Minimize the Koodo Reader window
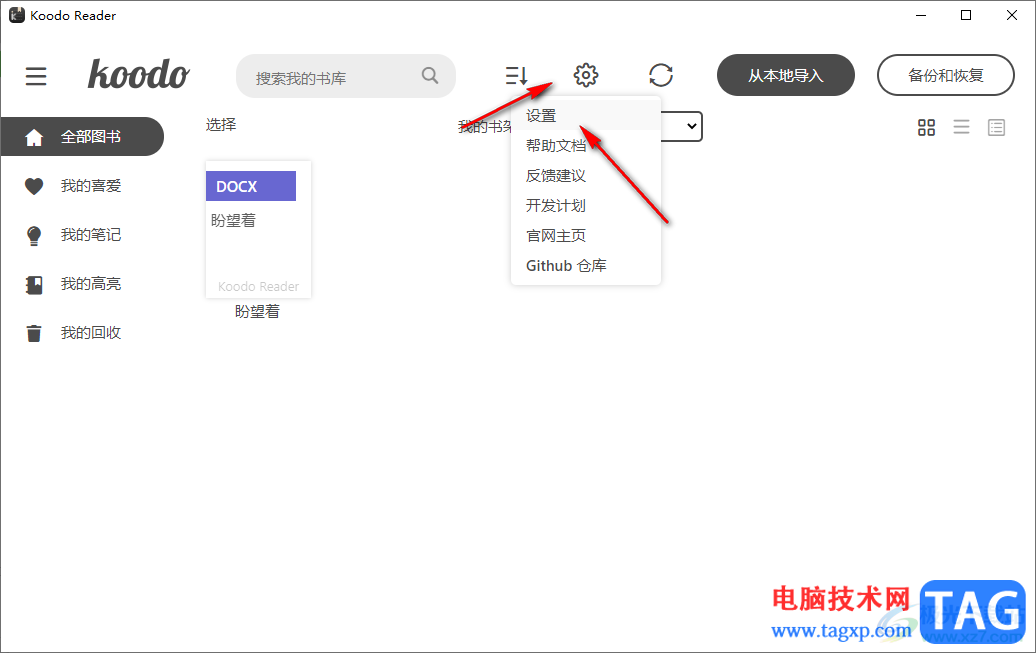Screen dimensions: 1036x653 coord(921,15)
